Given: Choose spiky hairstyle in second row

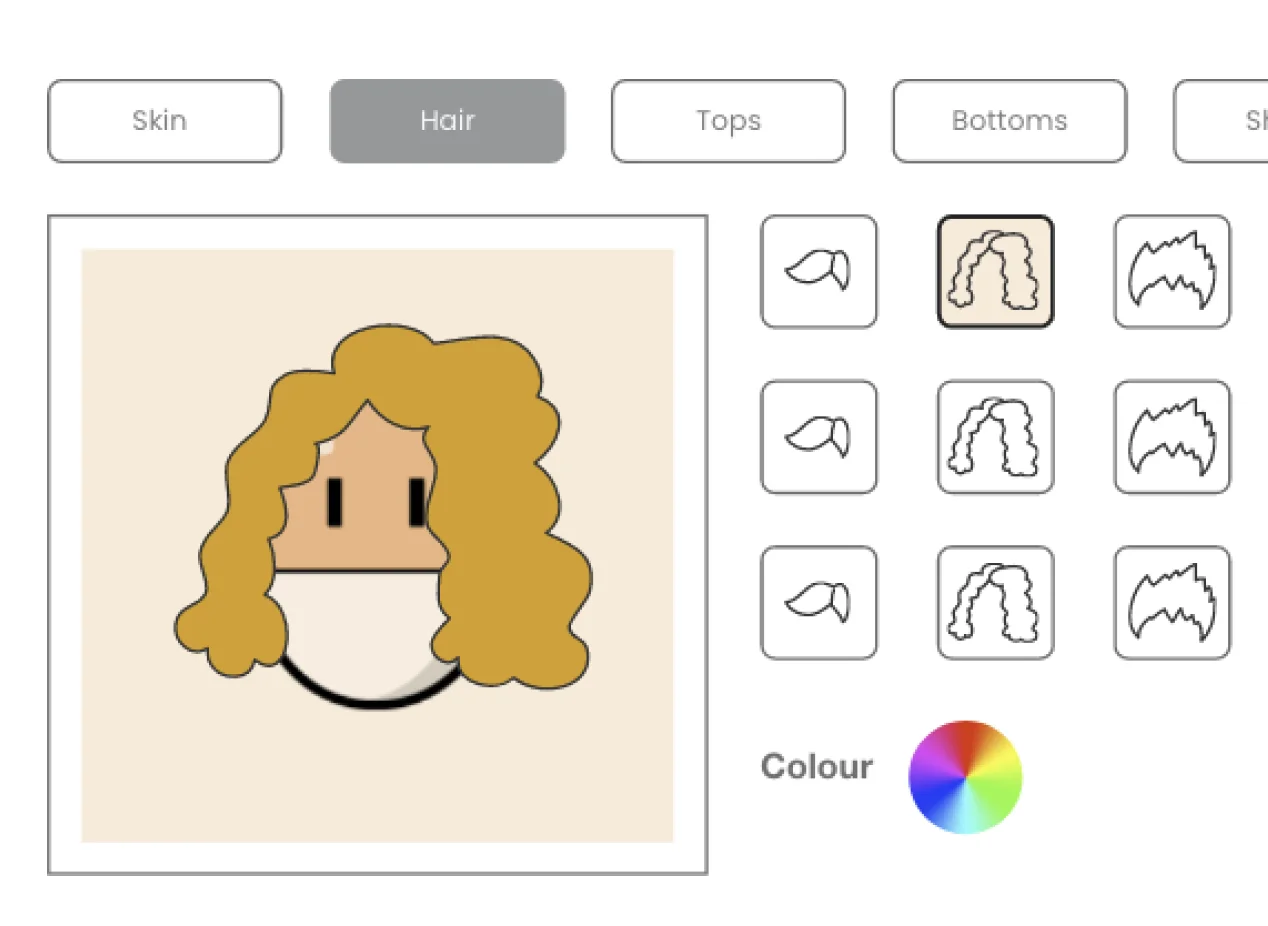Looking at the screenshot, I should (1172, 437).
